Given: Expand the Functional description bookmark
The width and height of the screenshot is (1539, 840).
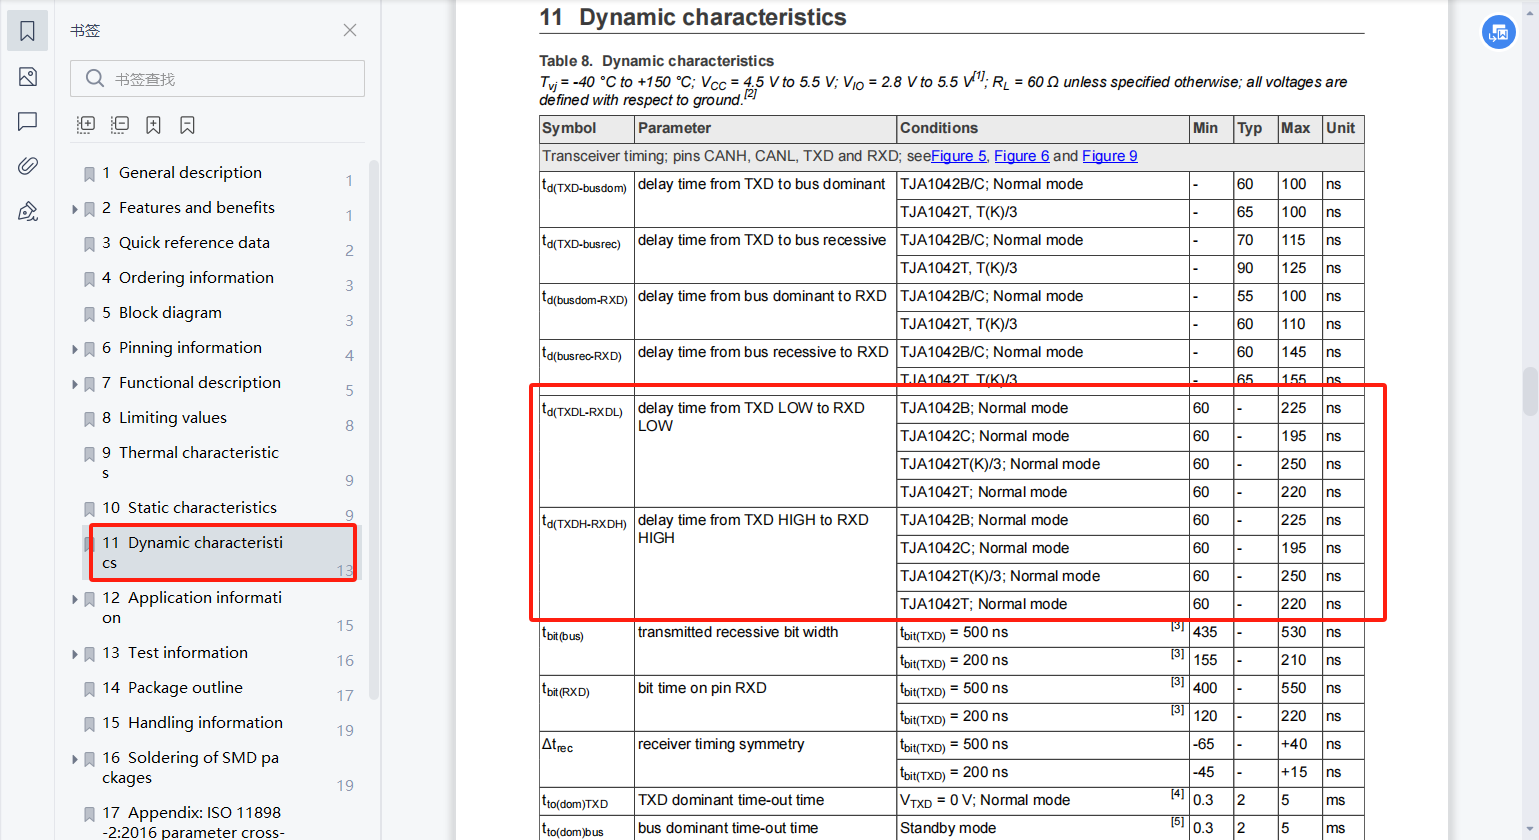Looking at the screenshot, I should 75,384.
